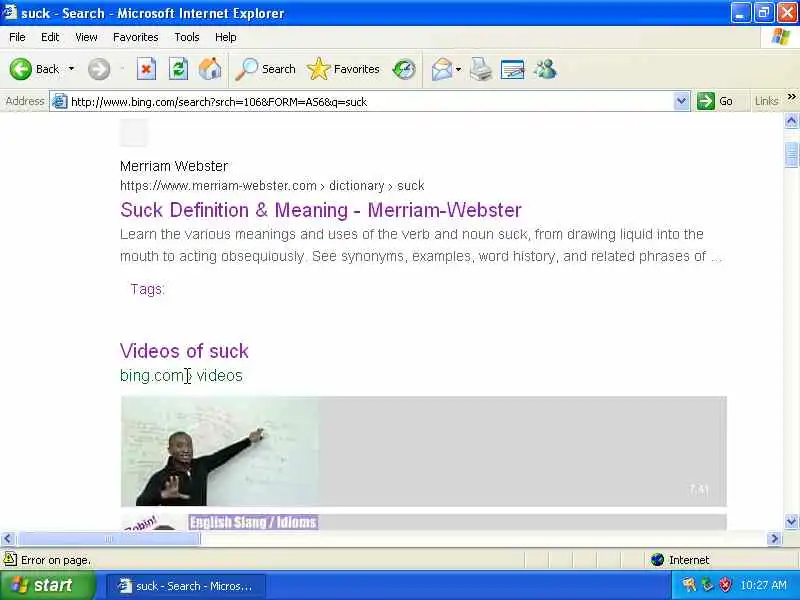800x600 pixels.
Task: Open the Favorites menu
Action: (136, 37)
